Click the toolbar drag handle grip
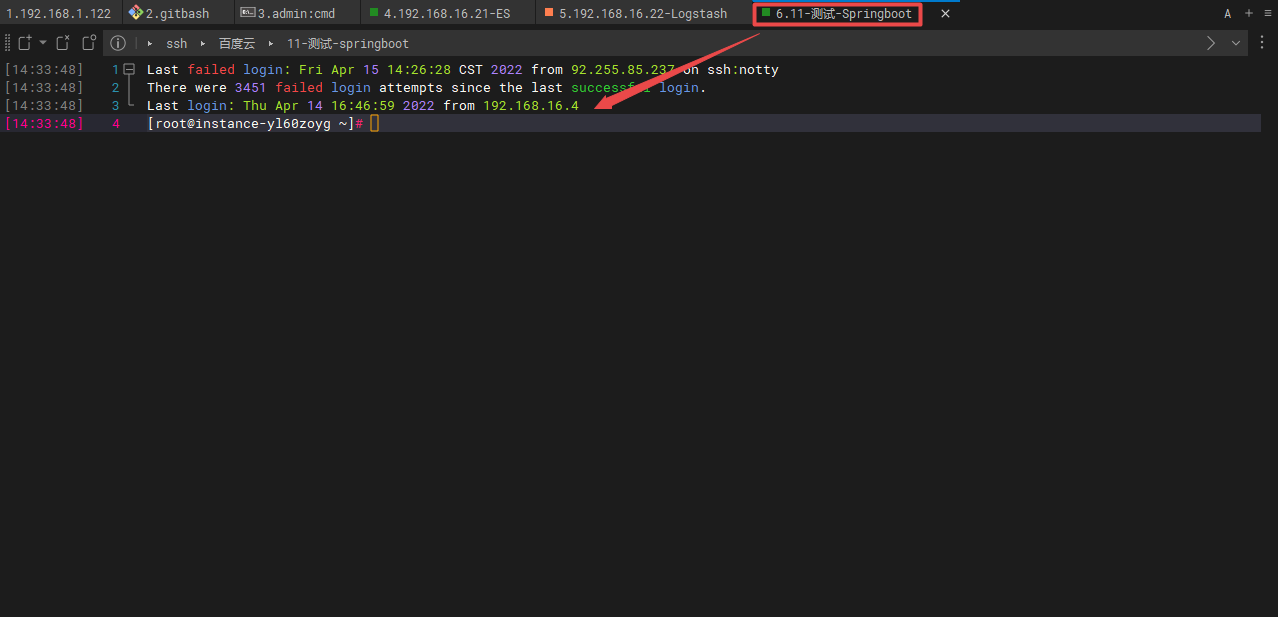The width and height of the screenshot is (1278, 617). coord(8,43)
